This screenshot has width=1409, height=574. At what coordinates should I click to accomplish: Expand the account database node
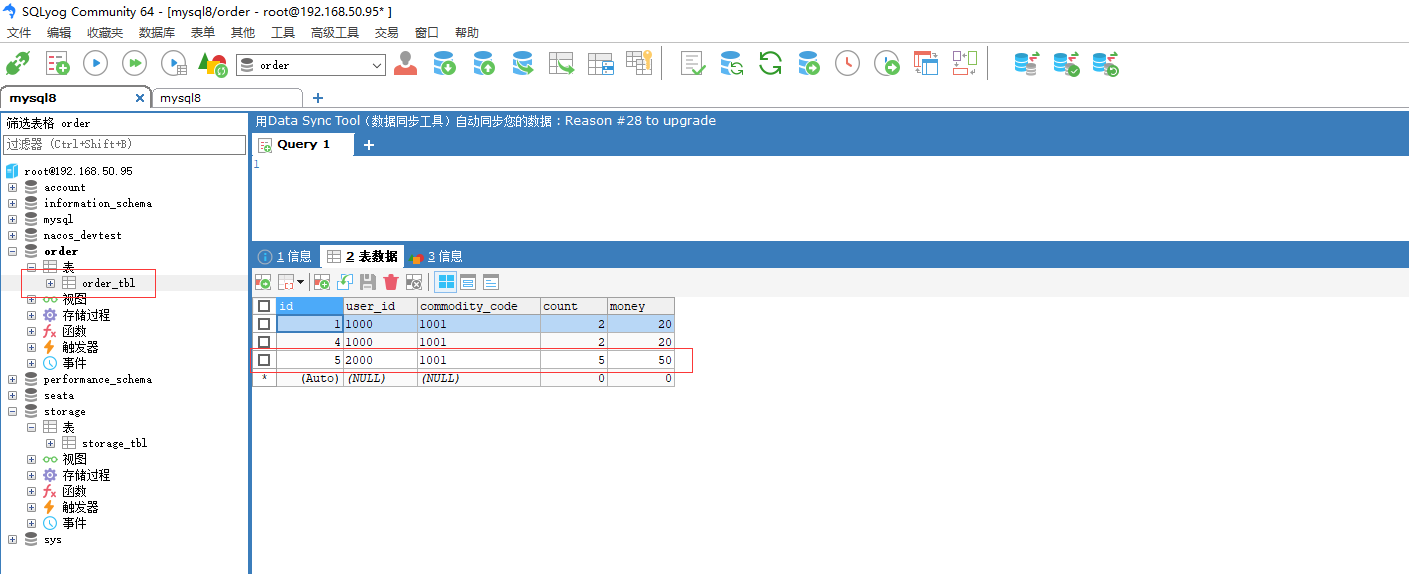click(12, 187)
